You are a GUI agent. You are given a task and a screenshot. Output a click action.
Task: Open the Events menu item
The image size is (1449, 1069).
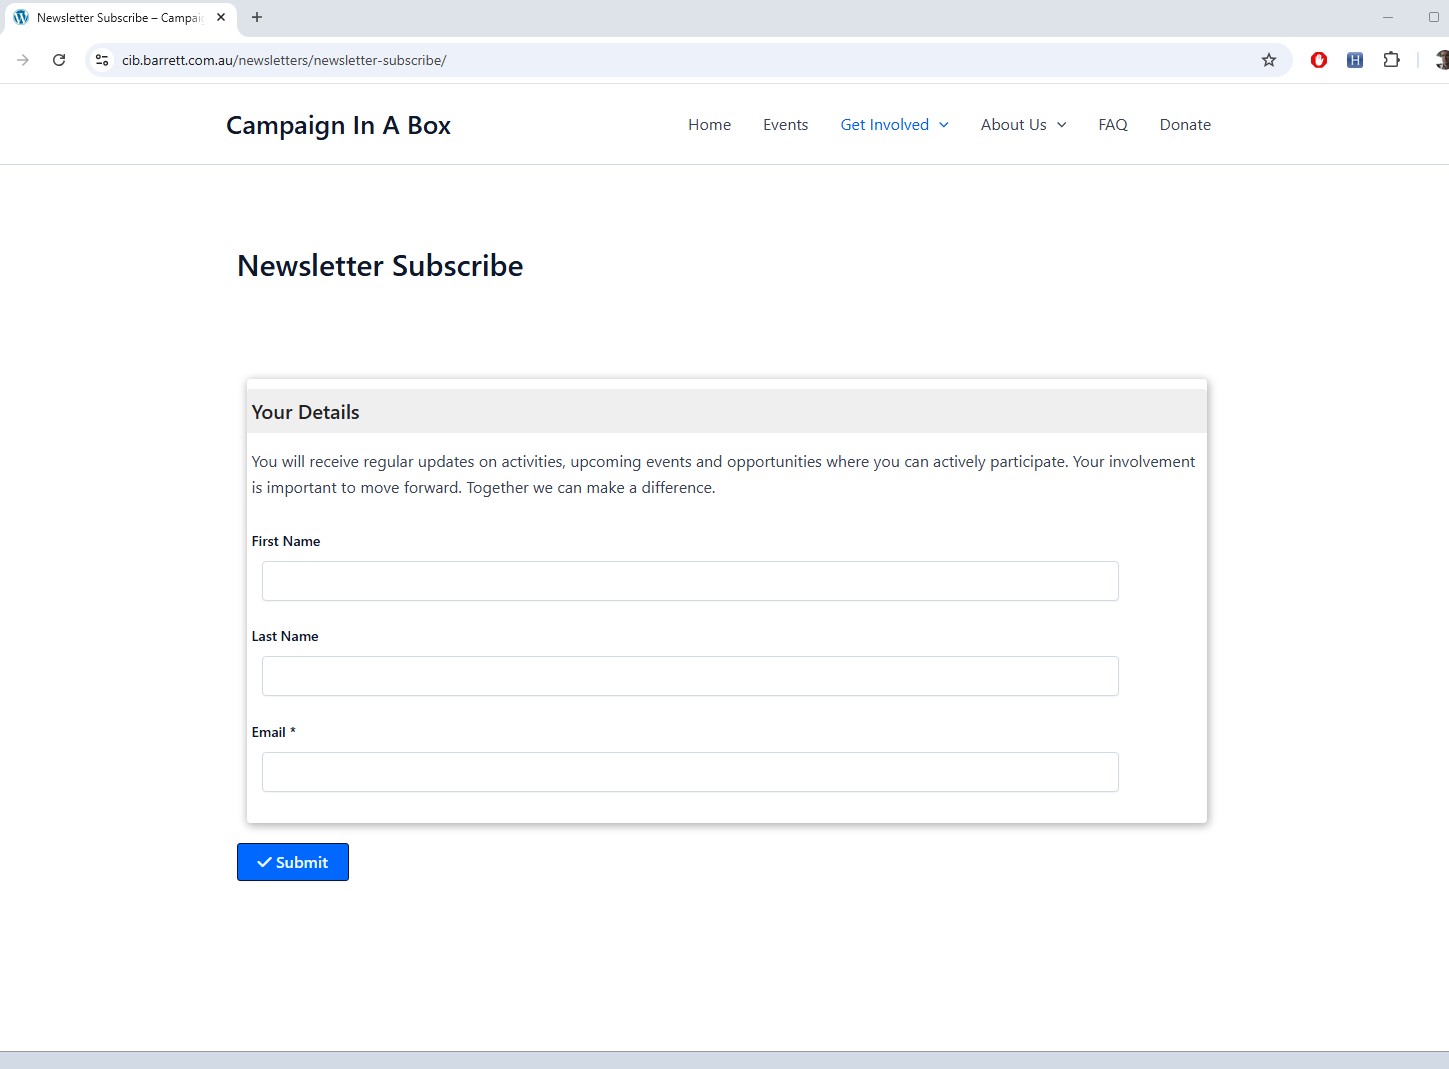pos(785,125)
